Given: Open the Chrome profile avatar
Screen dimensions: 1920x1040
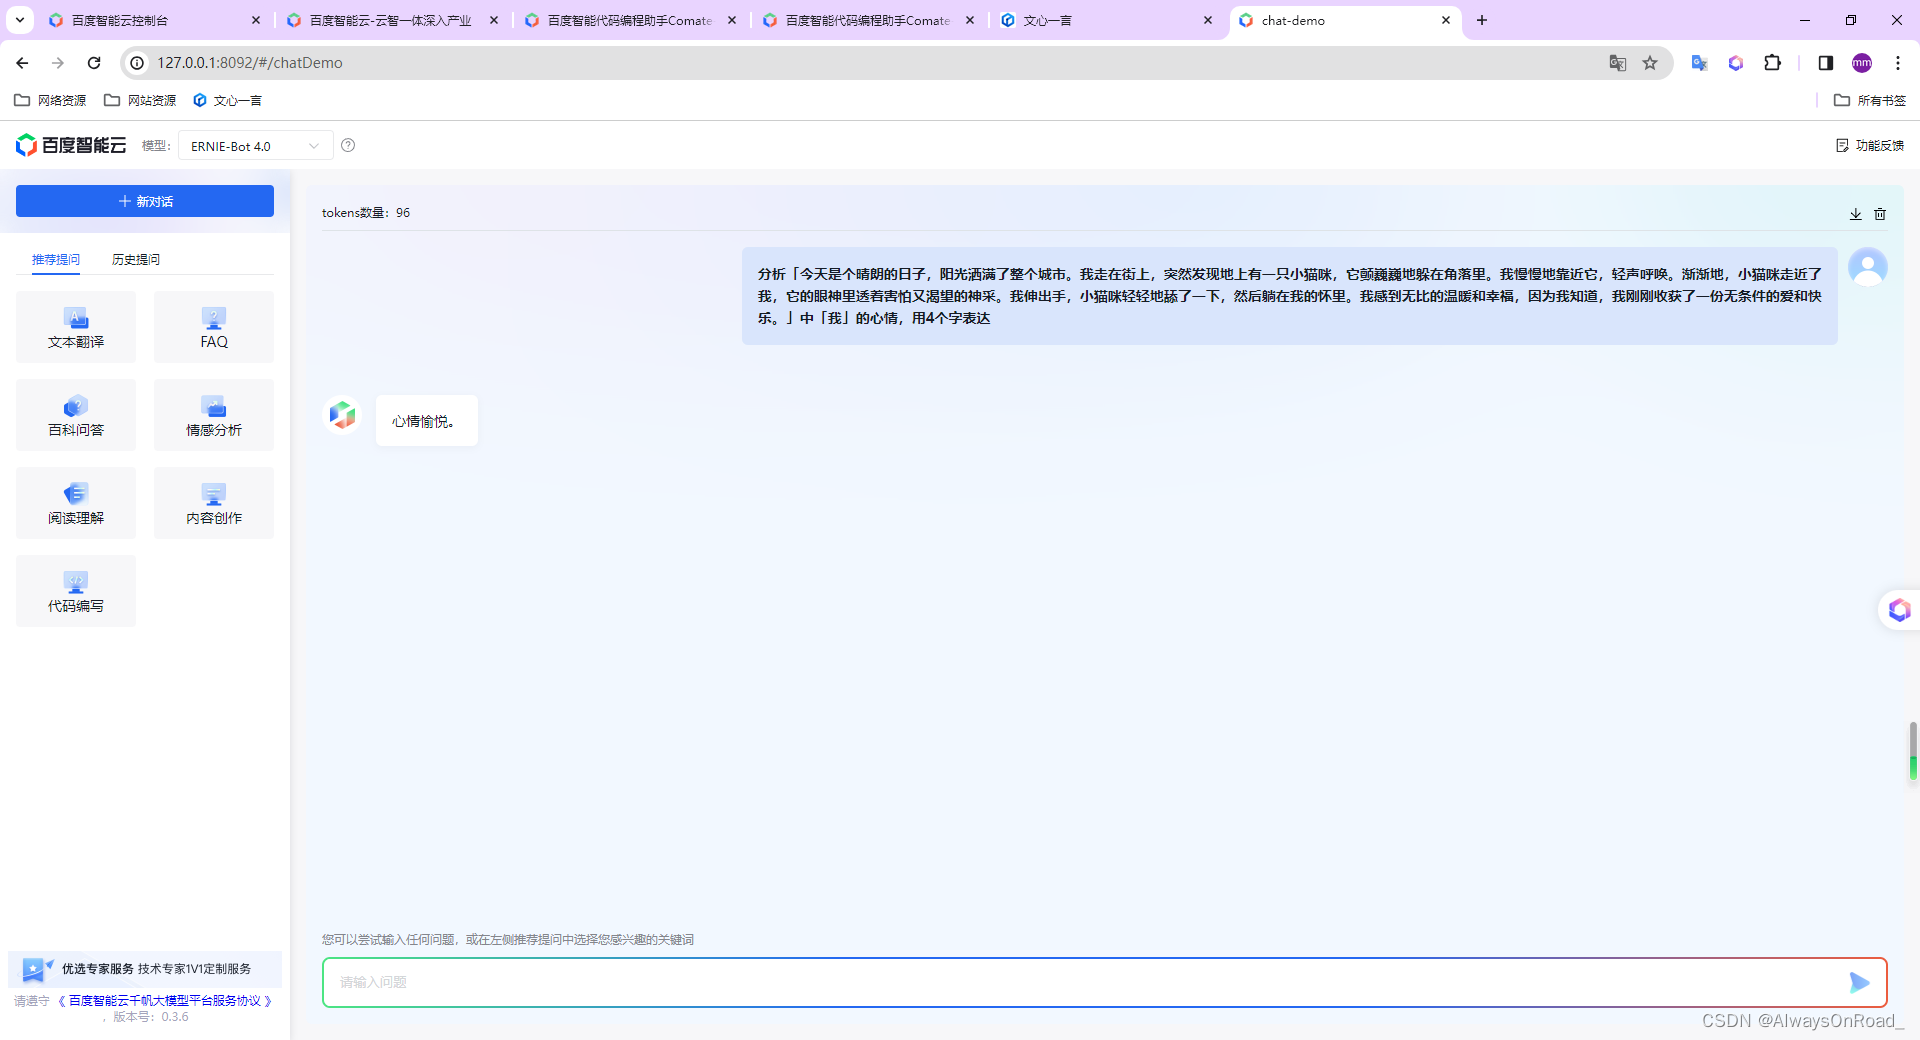Looking at the screenshot, I should [x=1862, y=63].
